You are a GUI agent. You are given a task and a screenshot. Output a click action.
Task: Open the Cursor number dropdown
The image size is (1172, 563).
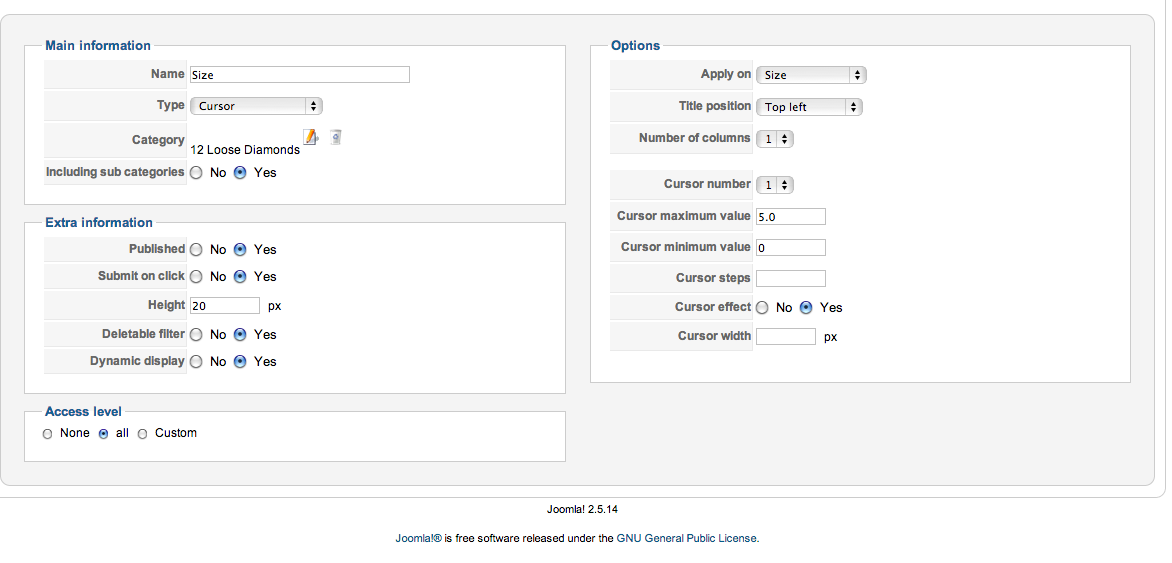[775, 185]
